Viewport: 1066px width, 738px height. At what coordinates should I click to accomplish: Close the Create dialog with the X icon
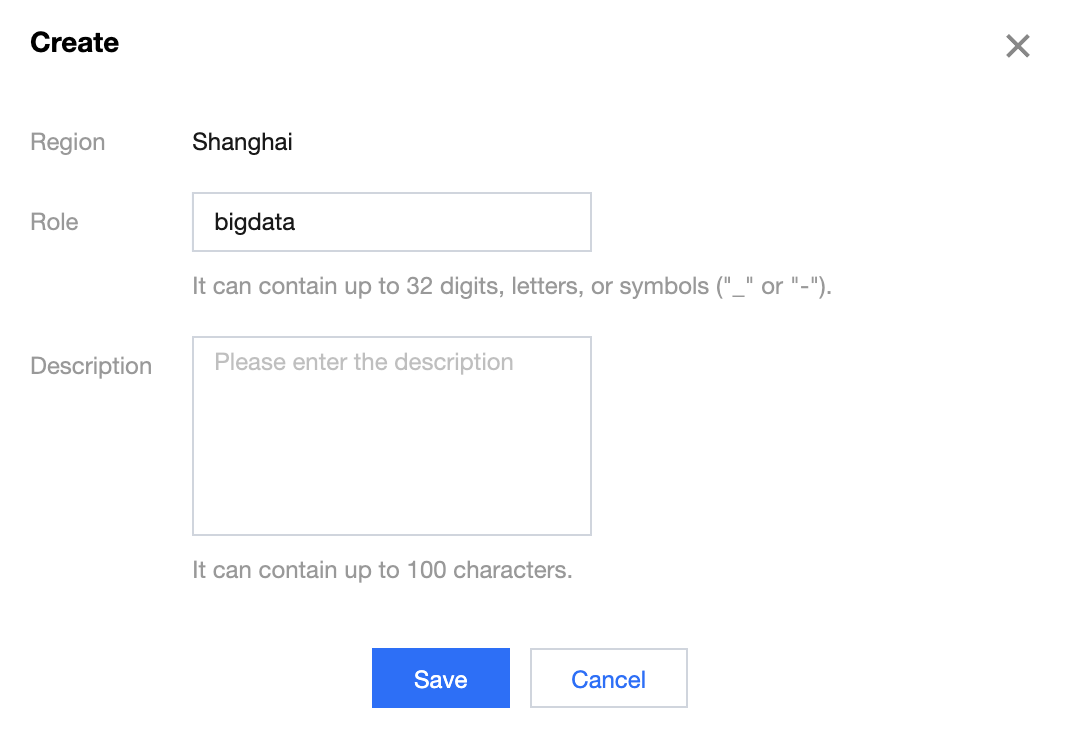tap(1017, 46)
